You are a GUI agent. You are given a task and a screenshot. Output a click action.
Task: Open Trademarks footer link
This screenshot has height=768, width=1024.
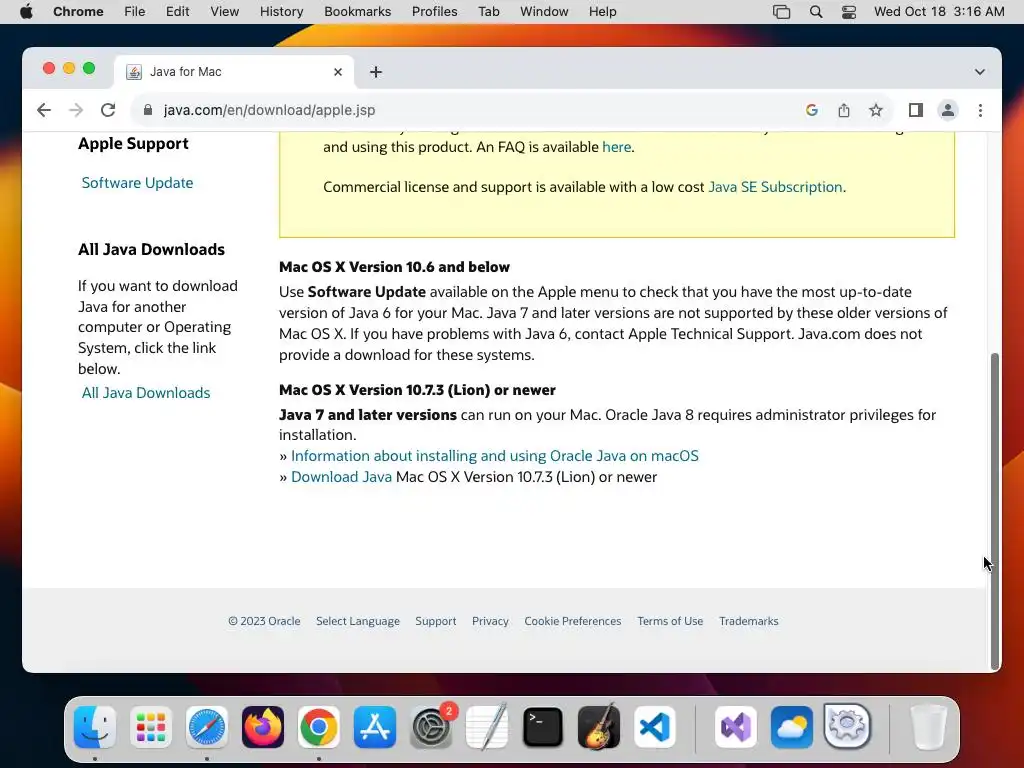pyautogui.click(x=748, y=621)
